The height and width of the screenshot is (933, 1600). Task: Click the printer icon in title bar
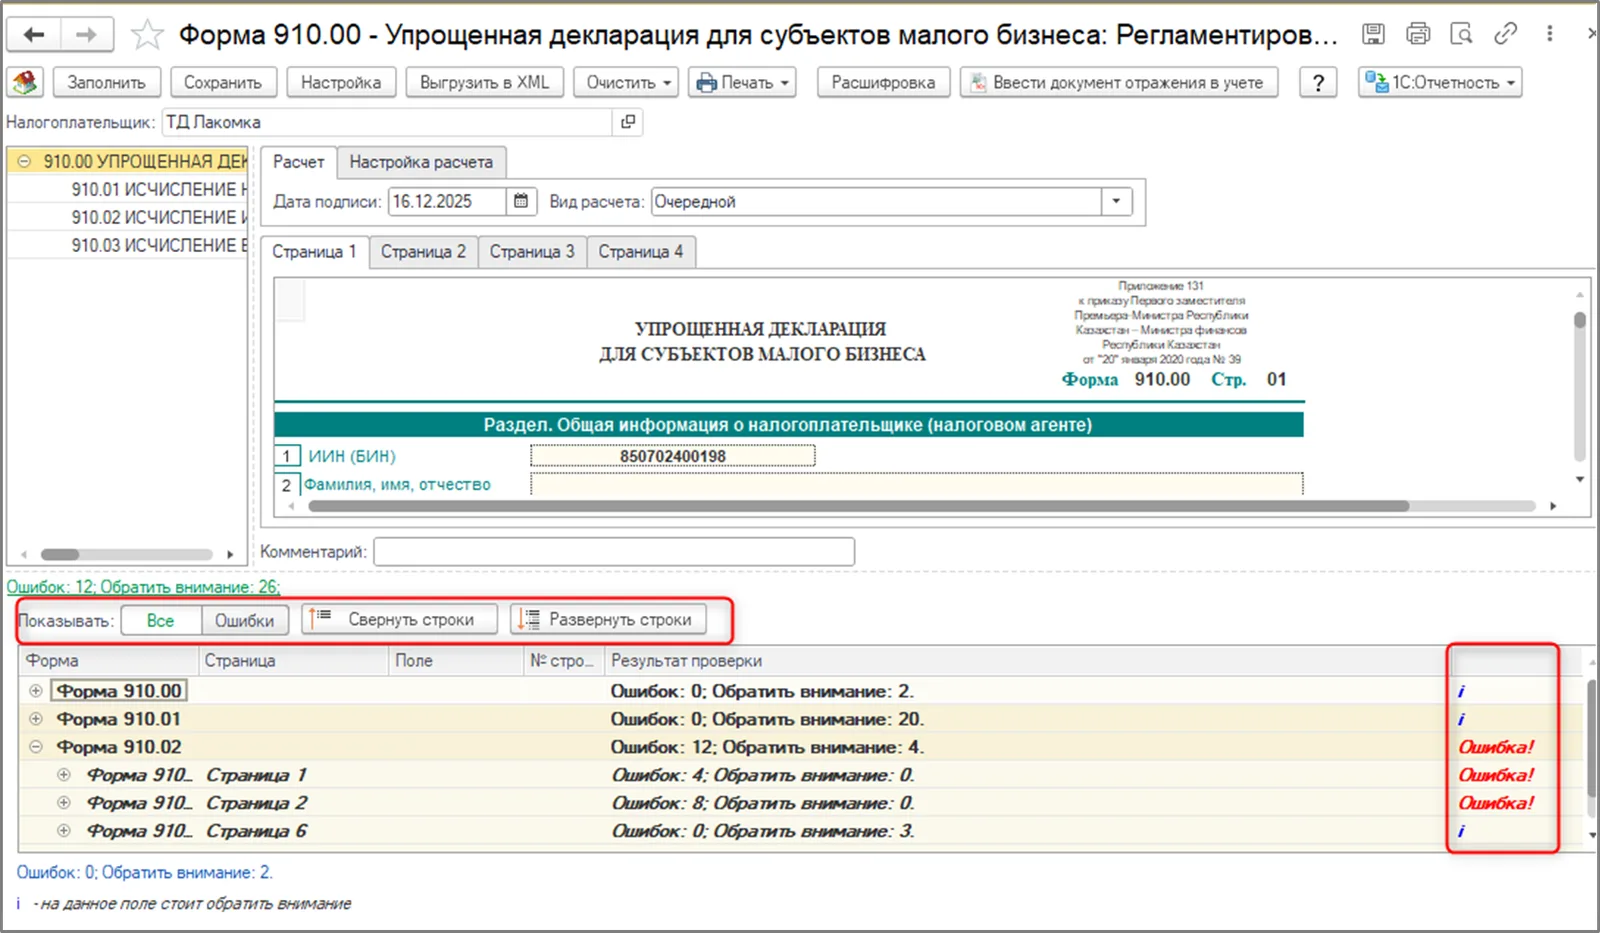pos(1418,34)
